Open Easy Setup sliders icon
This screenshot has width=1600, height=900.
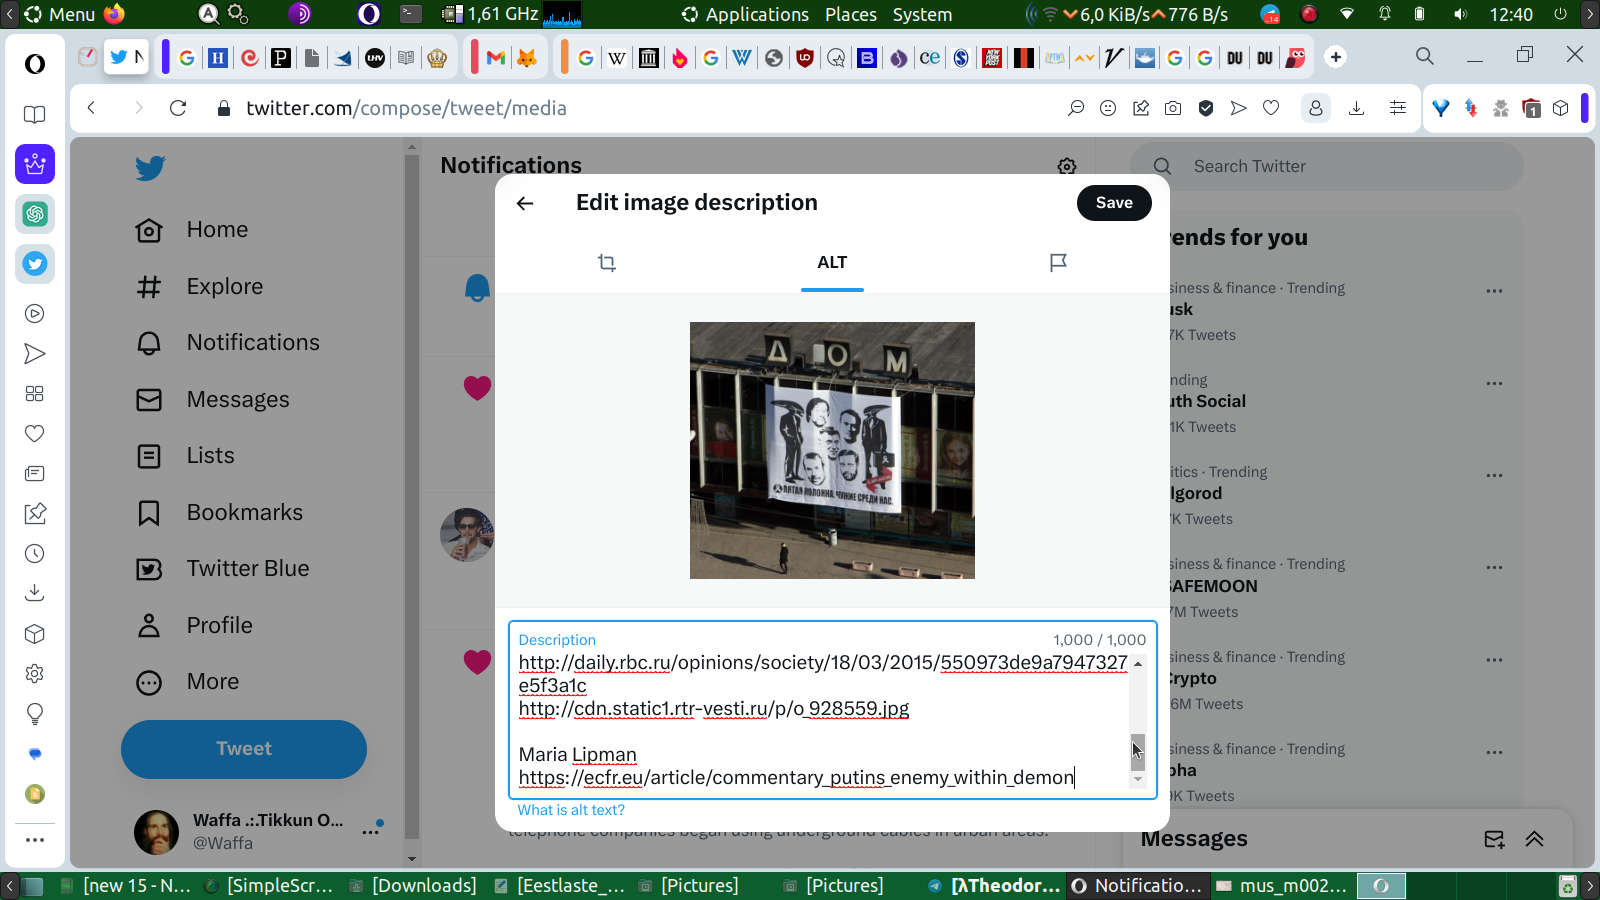[x=1398, y=108]
